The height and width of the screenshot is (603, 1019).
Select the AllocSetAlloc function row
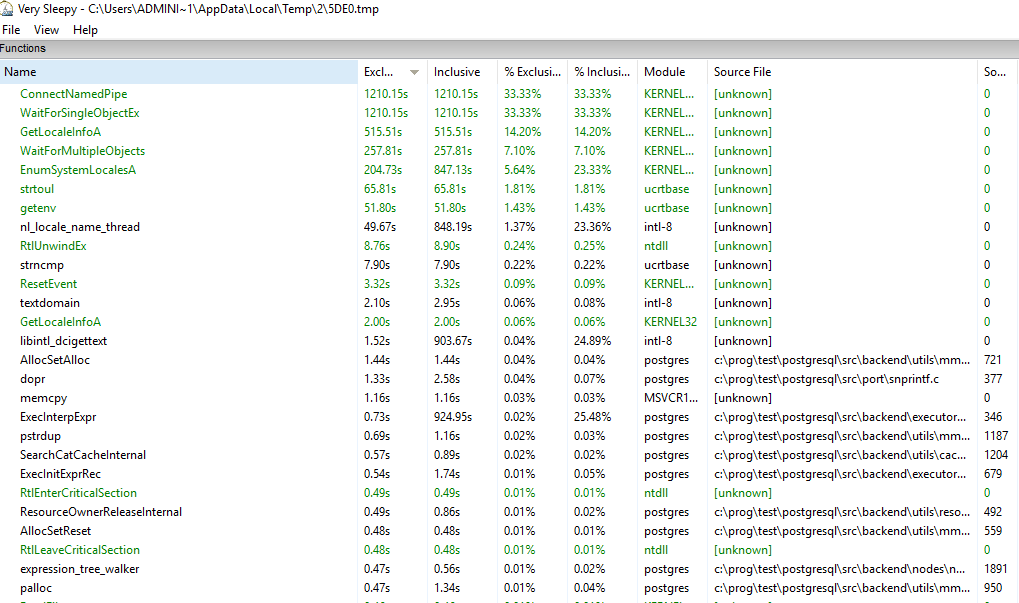[x=54, y=360]
